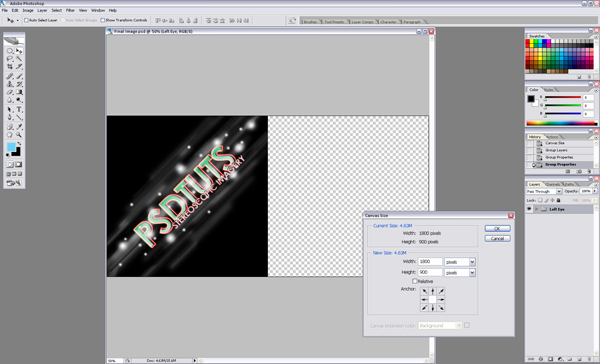
Task: Toggle lock image pixels in Layers panel
Action: point(546,200)
